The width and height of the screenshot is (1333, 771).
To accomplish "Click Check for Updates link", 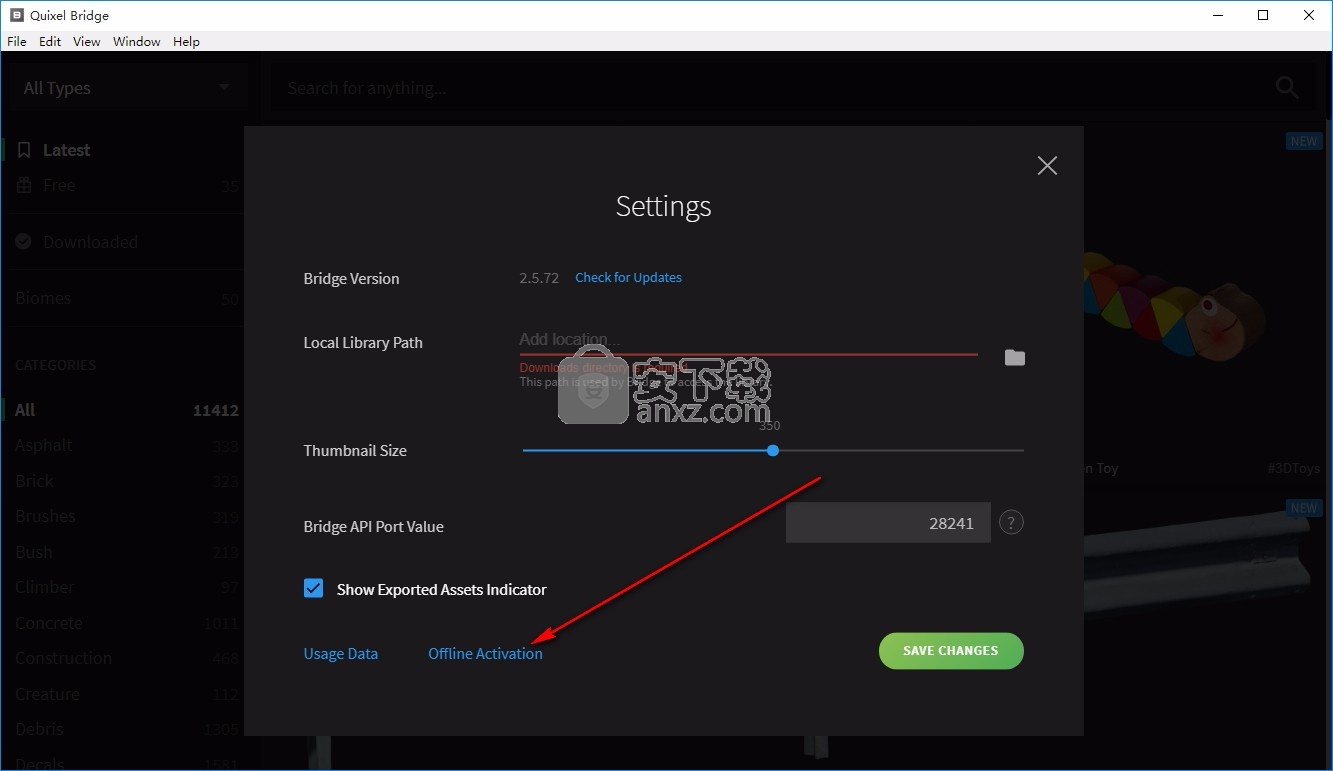I will 628,277.
